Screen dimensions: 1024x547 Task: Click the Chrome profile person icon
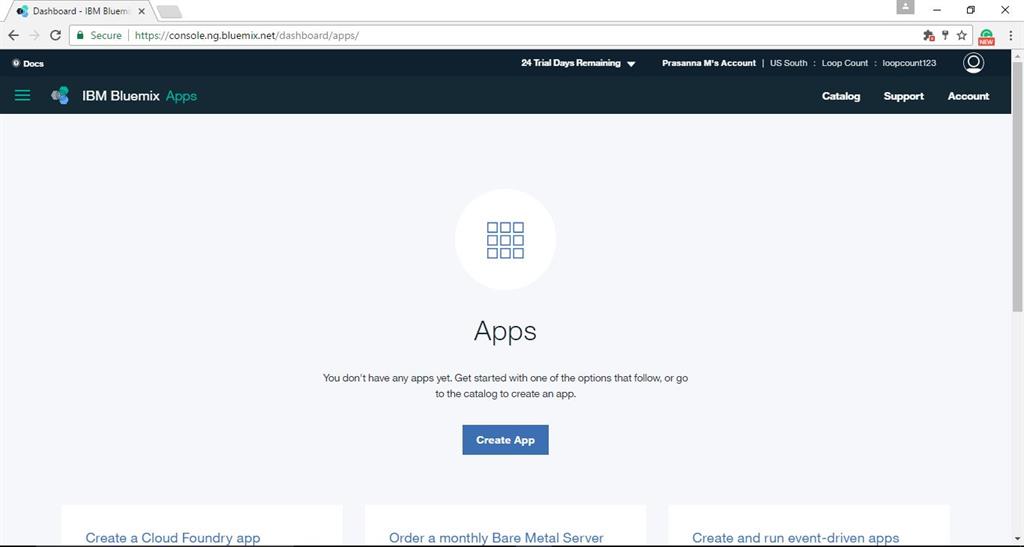click(905, 7)
